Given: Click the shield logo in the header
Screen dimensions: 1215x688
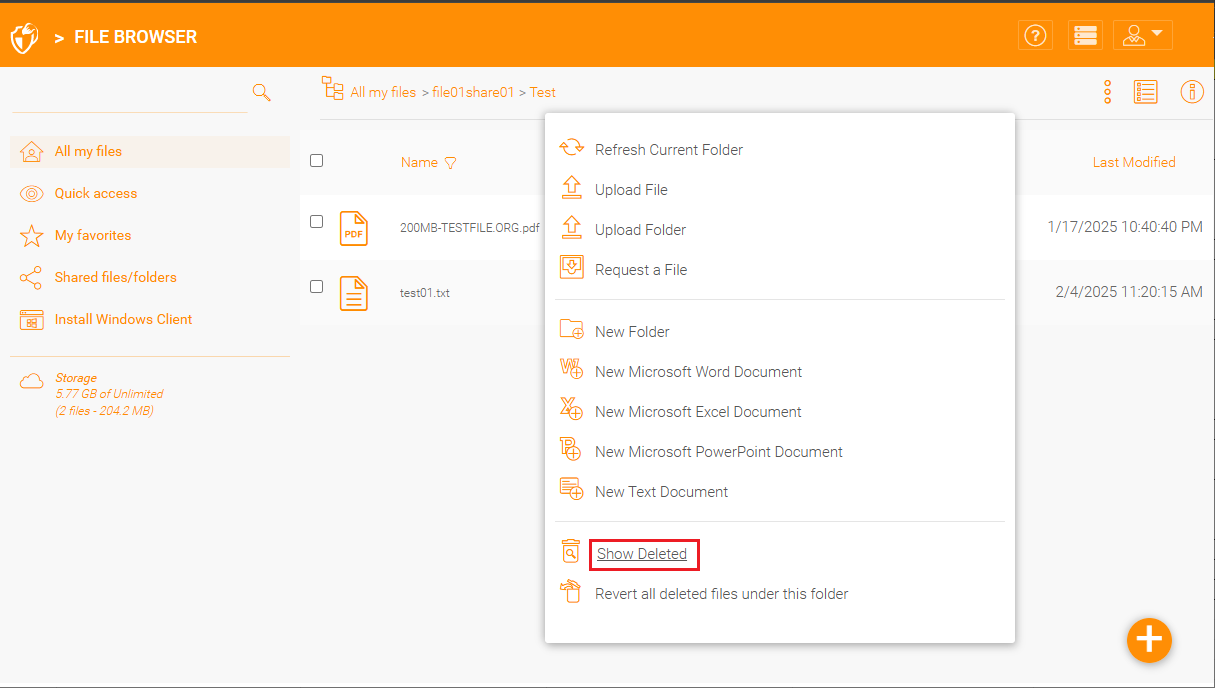Looking at the screenshot, I should coord(24,38).
